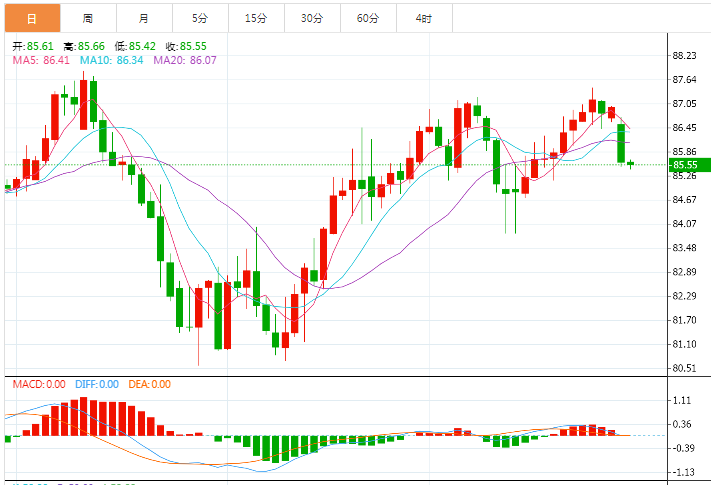The image size is (711, 485).
Task: Click the MACD:0.00 label
Action: pos(39,384)
